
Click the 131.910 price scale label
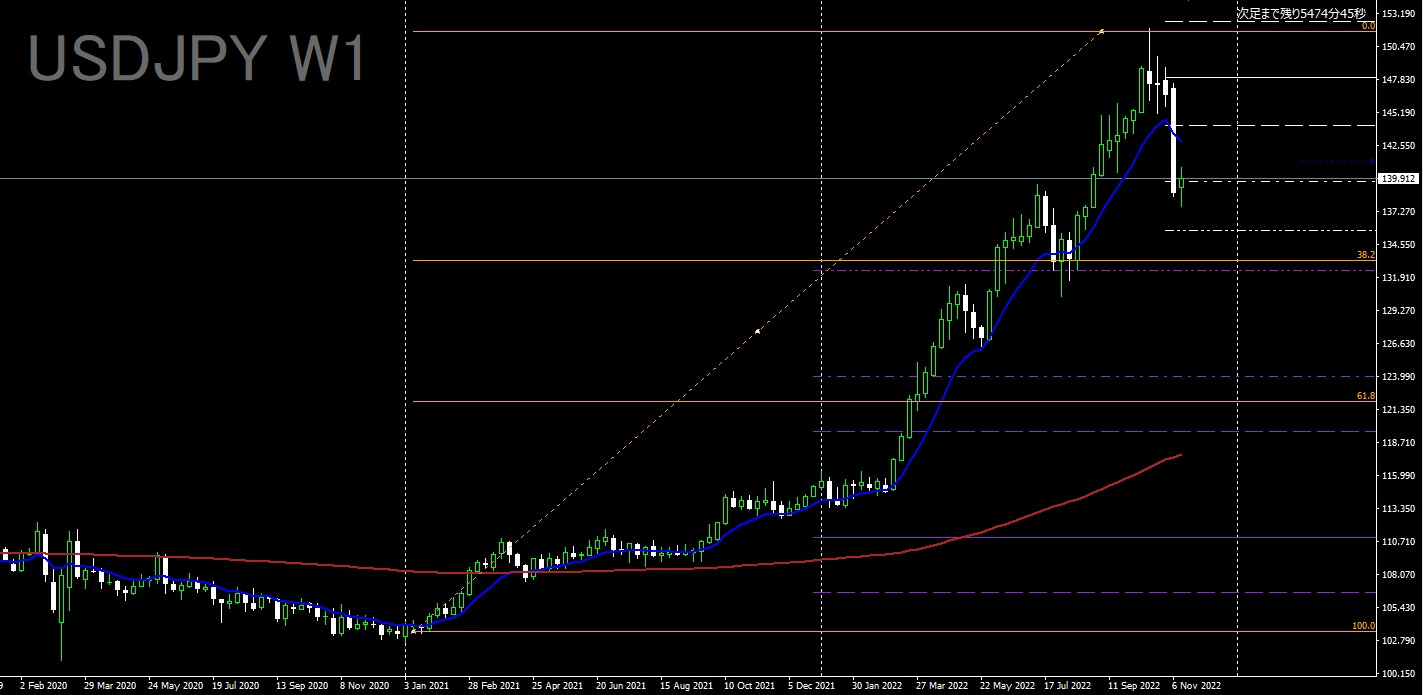tap(1400, 278)
